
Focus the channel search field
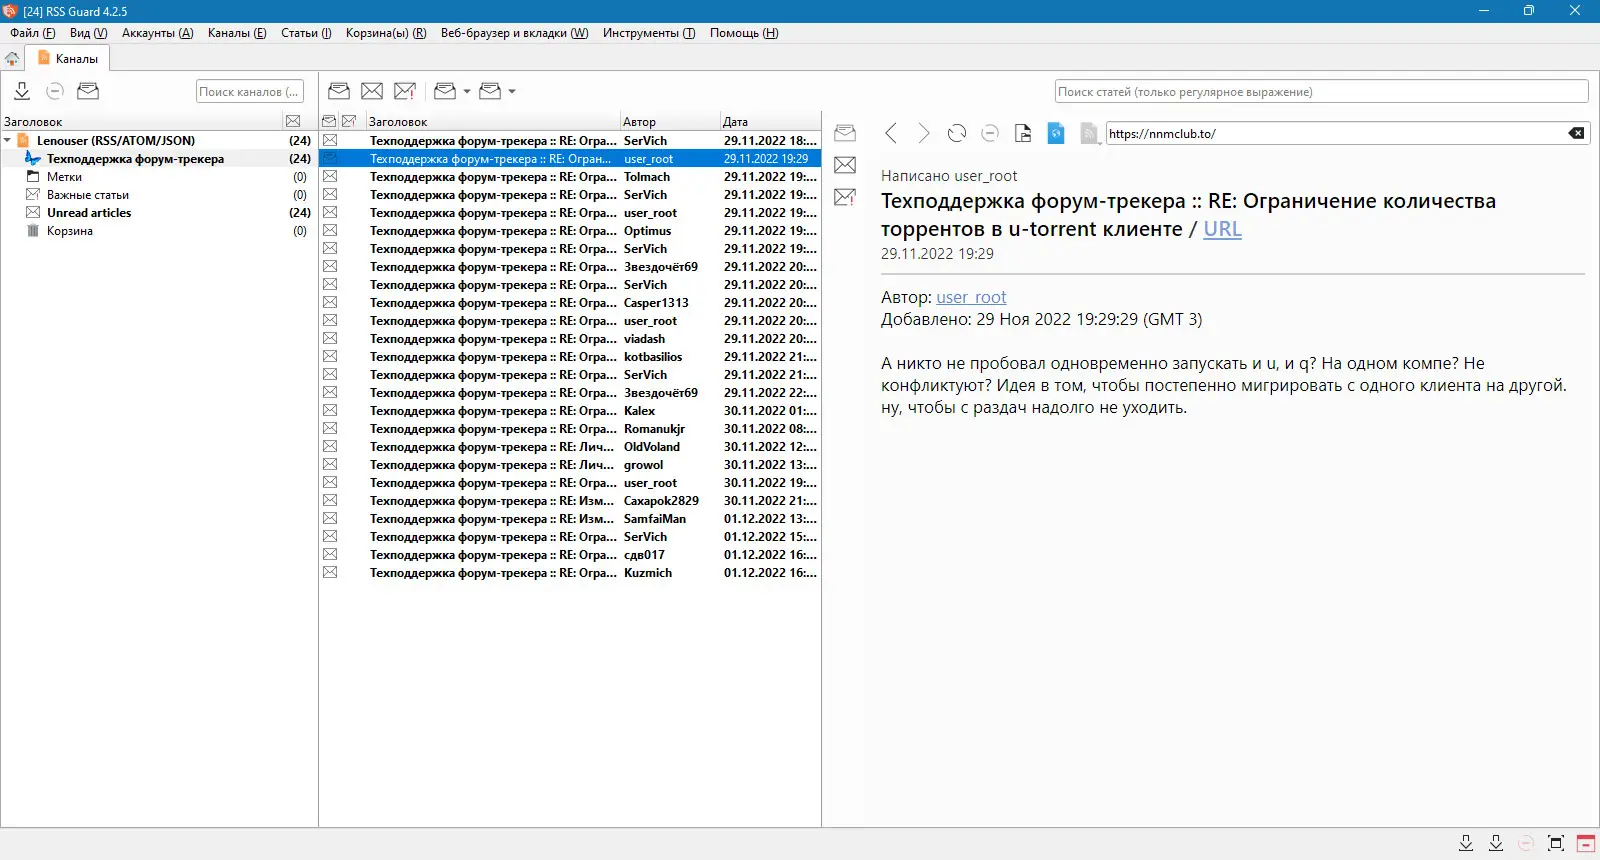click(250, 92)
